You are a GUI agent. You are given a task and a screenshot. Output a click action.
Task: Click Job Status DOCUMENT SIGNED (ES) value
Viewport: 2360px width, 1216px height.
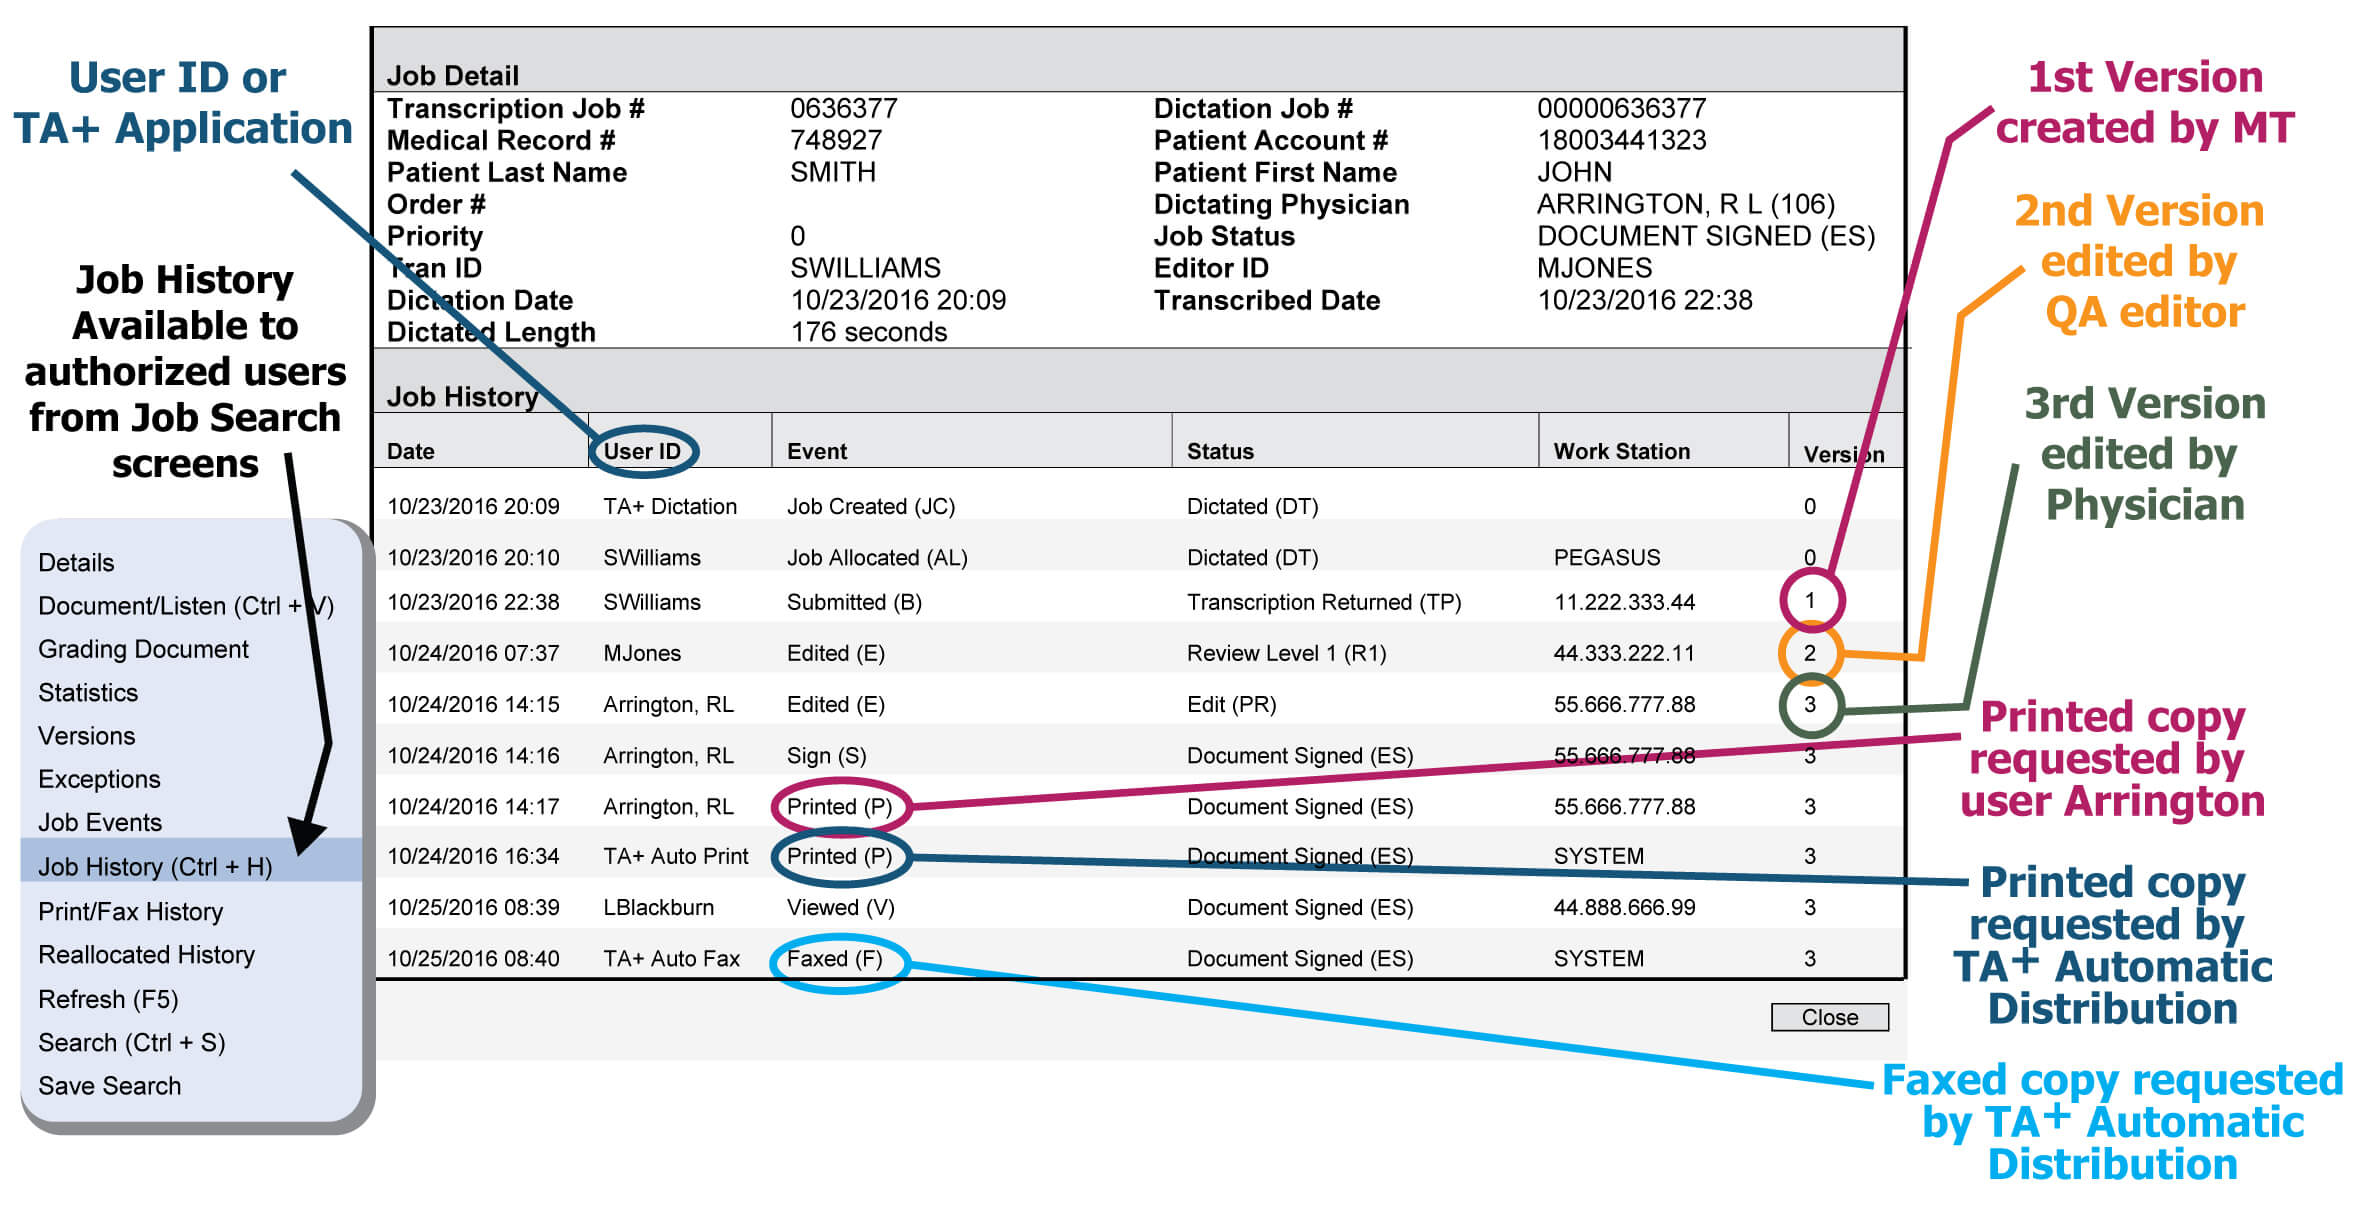tap(1706, 236)
